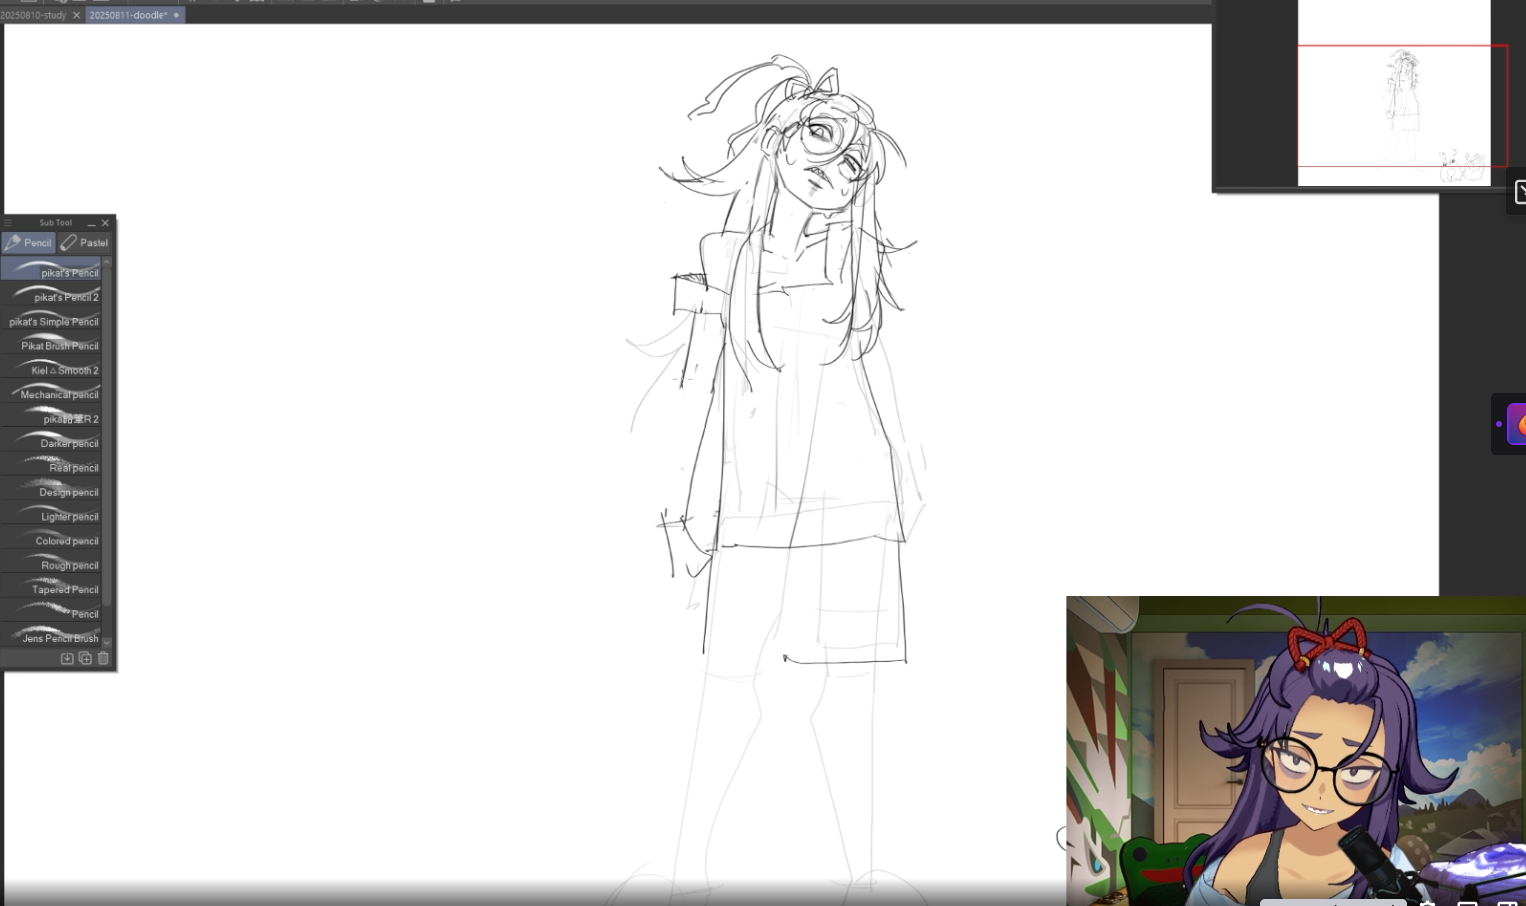Pick pikat's Simple Pencil brush
The image size is (1526, 906).
[x=51, y=318]
